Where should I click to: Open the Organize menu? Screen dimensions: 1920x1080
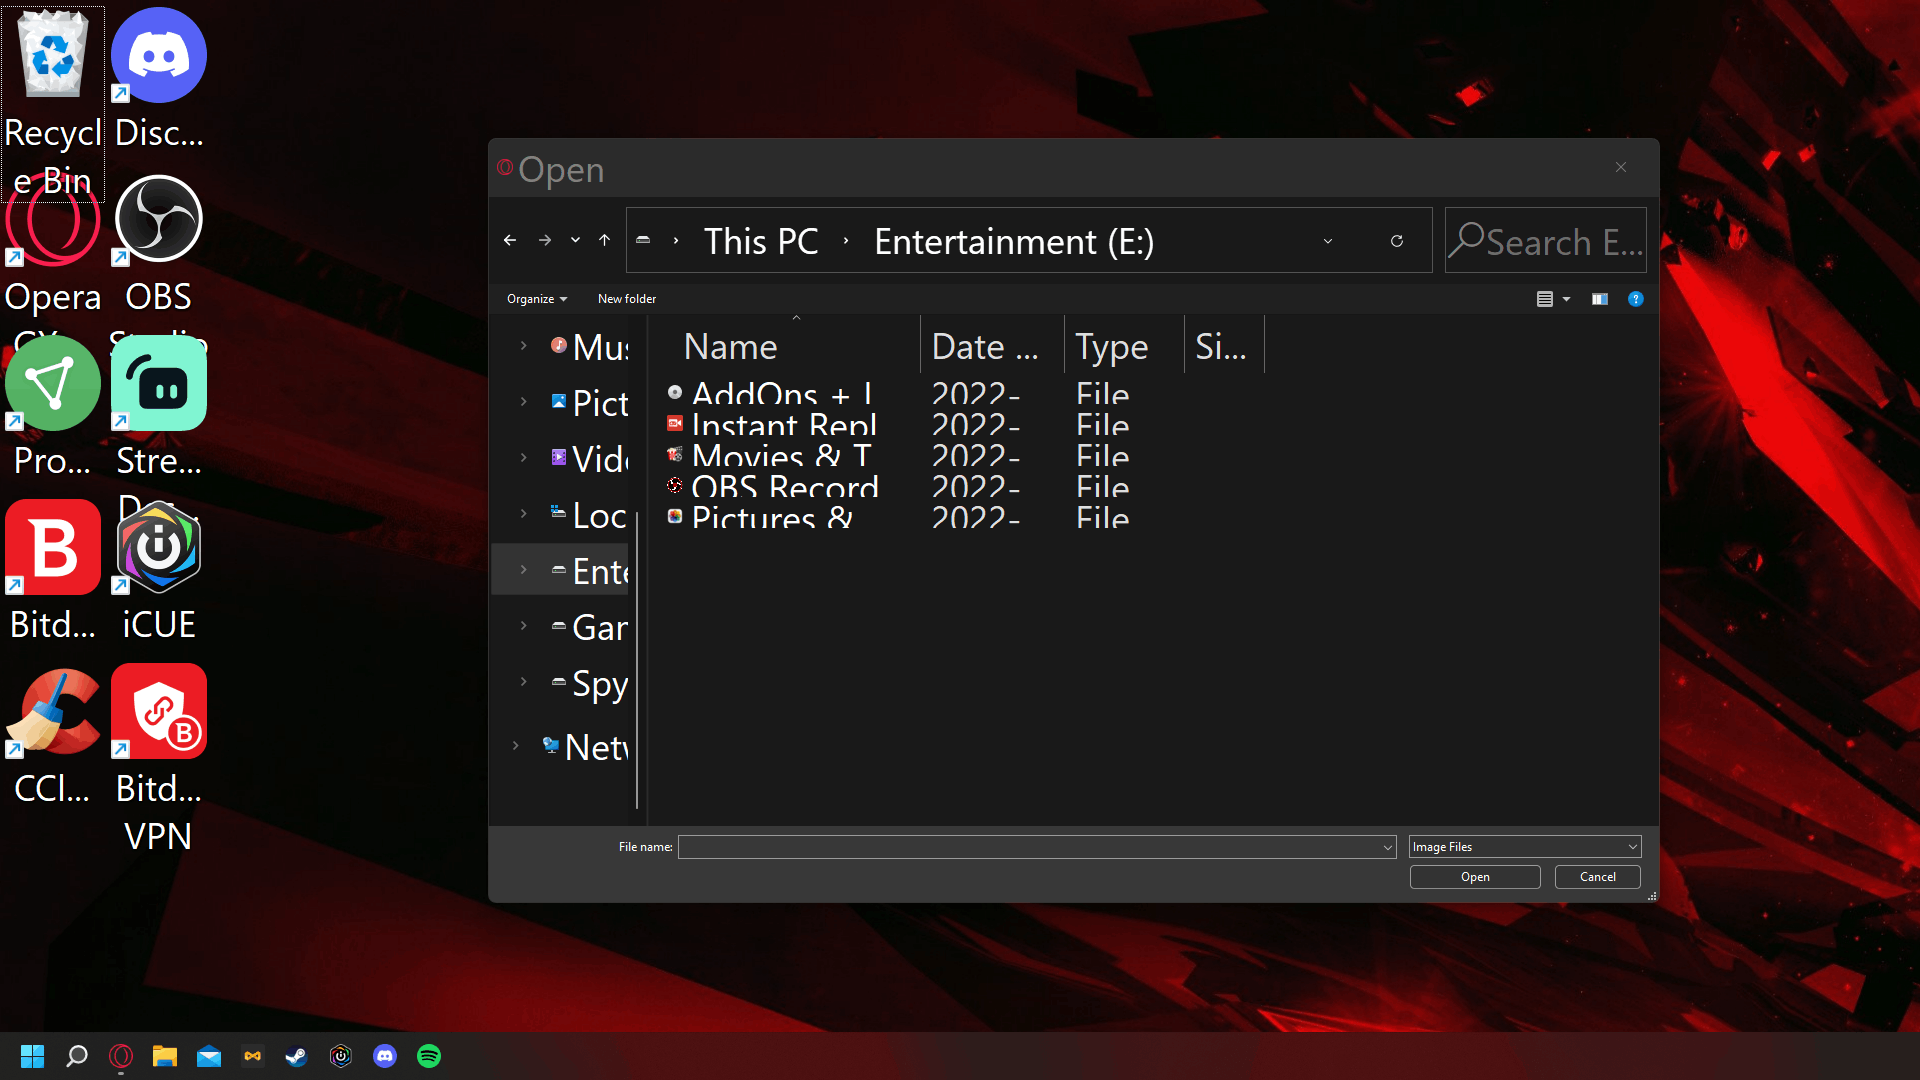[x=536, y=299]
